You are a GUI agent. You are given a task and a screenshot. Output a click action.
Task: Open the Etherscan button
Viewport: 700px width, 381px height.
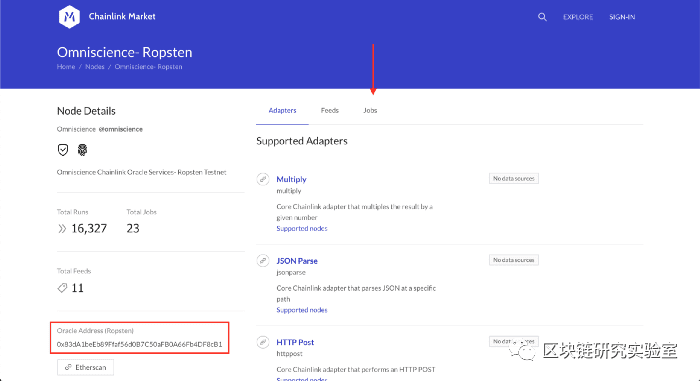tap(85, 367)
